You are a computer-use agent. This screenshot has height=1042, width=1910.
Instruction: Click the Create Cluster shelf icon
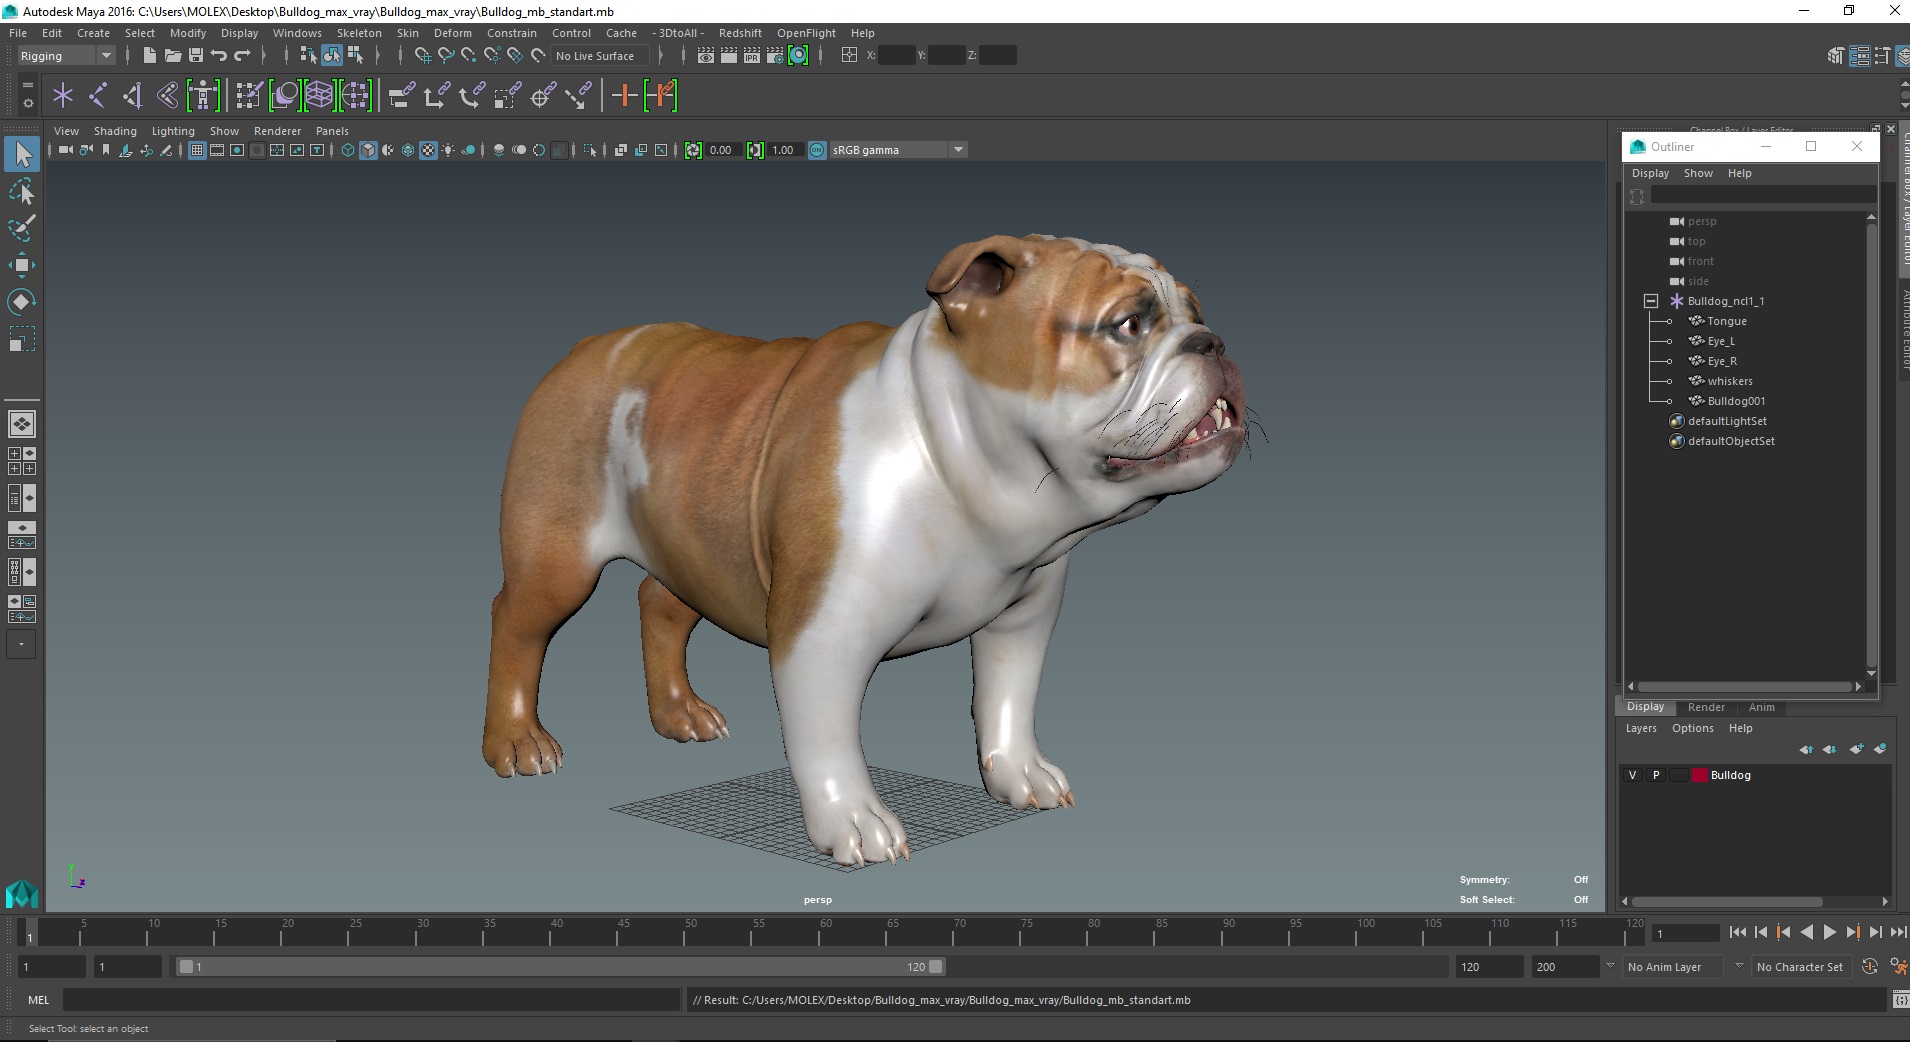coord(355,96)
